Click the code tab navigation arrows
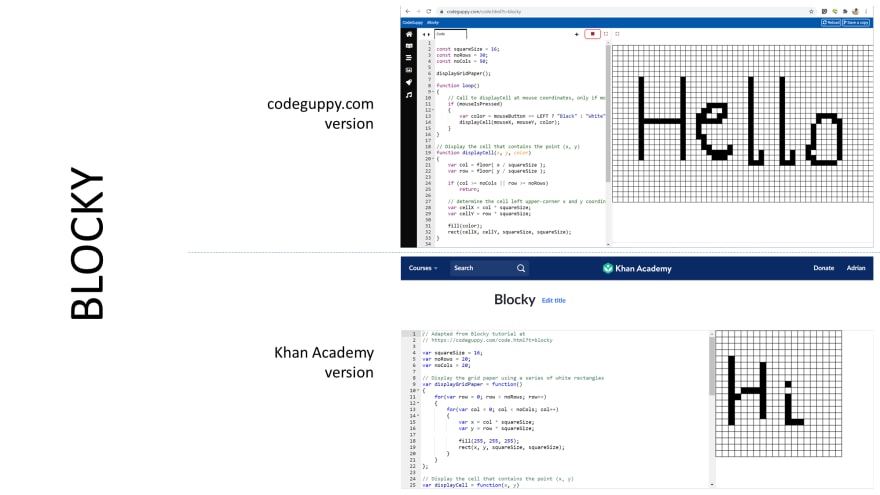Image resolution: width=880 pixels, height=495 pixels. (x=427, y=34)
